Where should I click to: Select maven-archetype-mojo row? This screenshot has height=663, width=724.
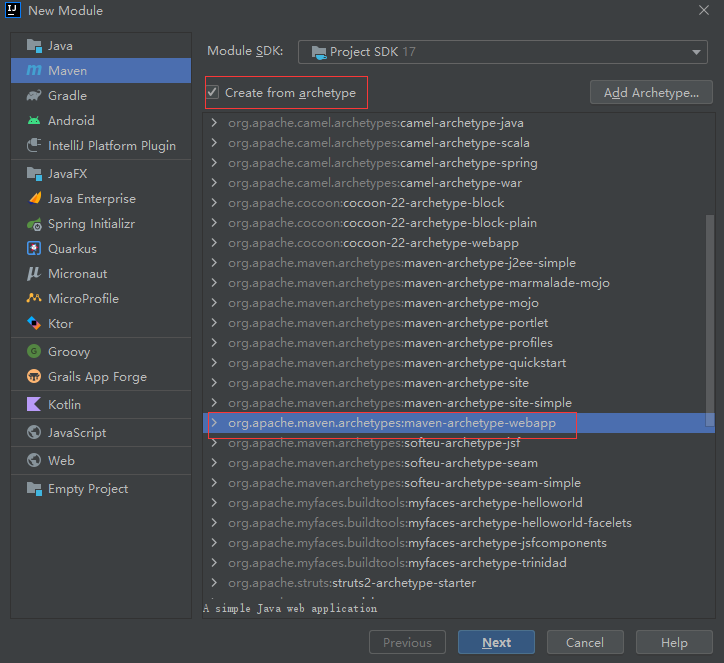(459, 302)
